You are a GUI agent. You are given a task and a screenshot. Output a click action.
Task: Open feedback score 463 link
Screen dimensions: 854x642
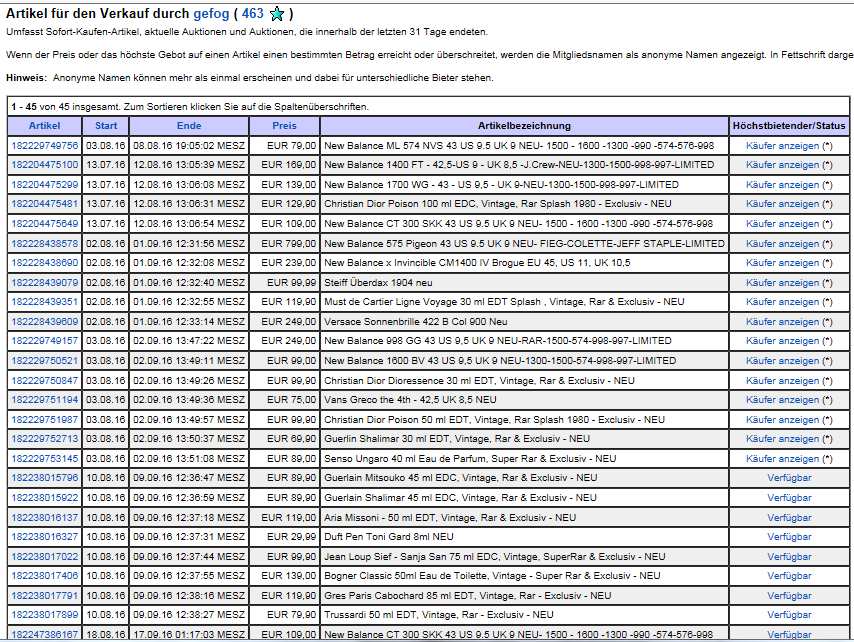pos(253,14)
